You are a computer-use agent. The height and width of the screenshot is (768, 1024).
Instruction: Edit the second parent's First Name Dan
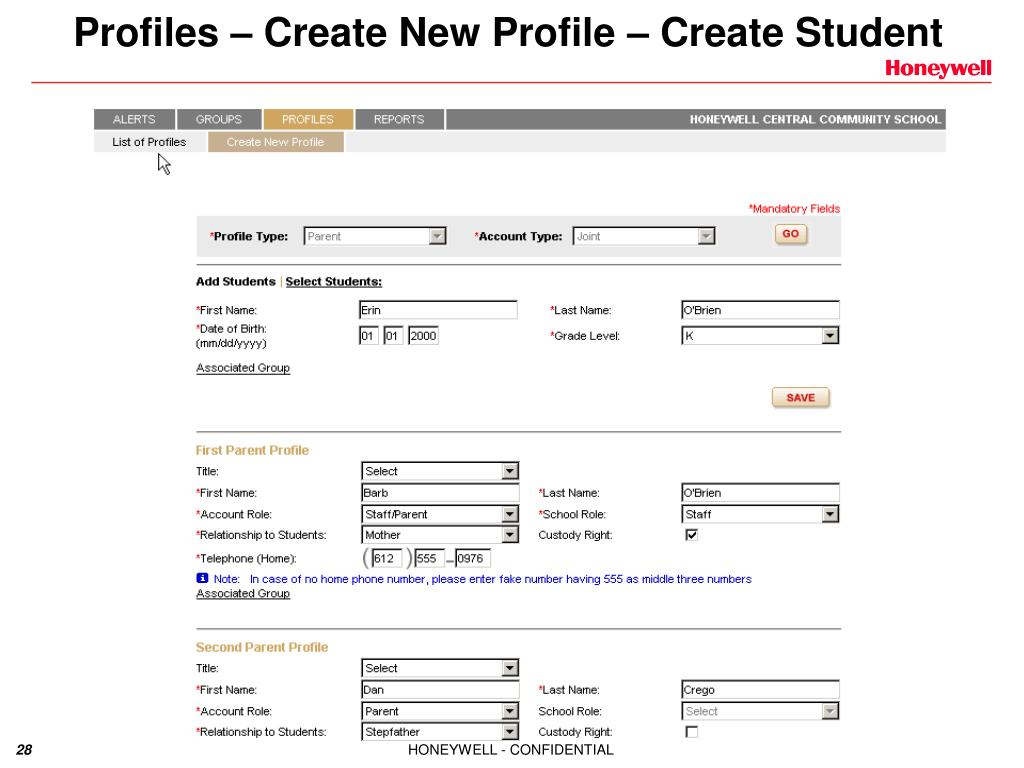pyautogui.click(x=440, y=690)
